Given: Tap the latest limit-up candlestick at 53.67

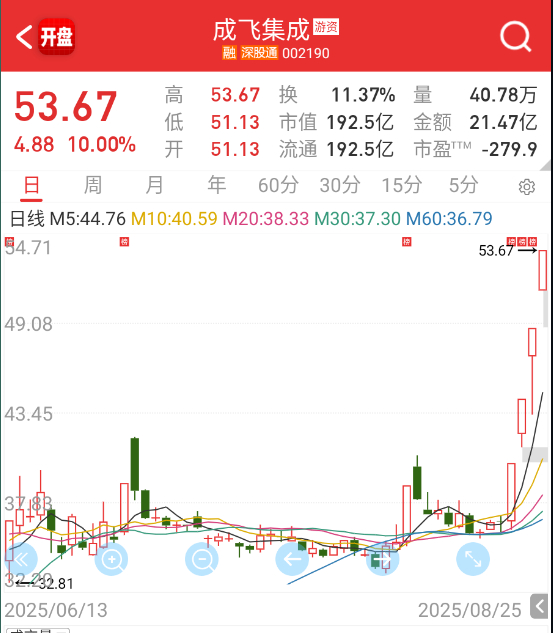Looking at the screenshot, I should pos(543,270).
